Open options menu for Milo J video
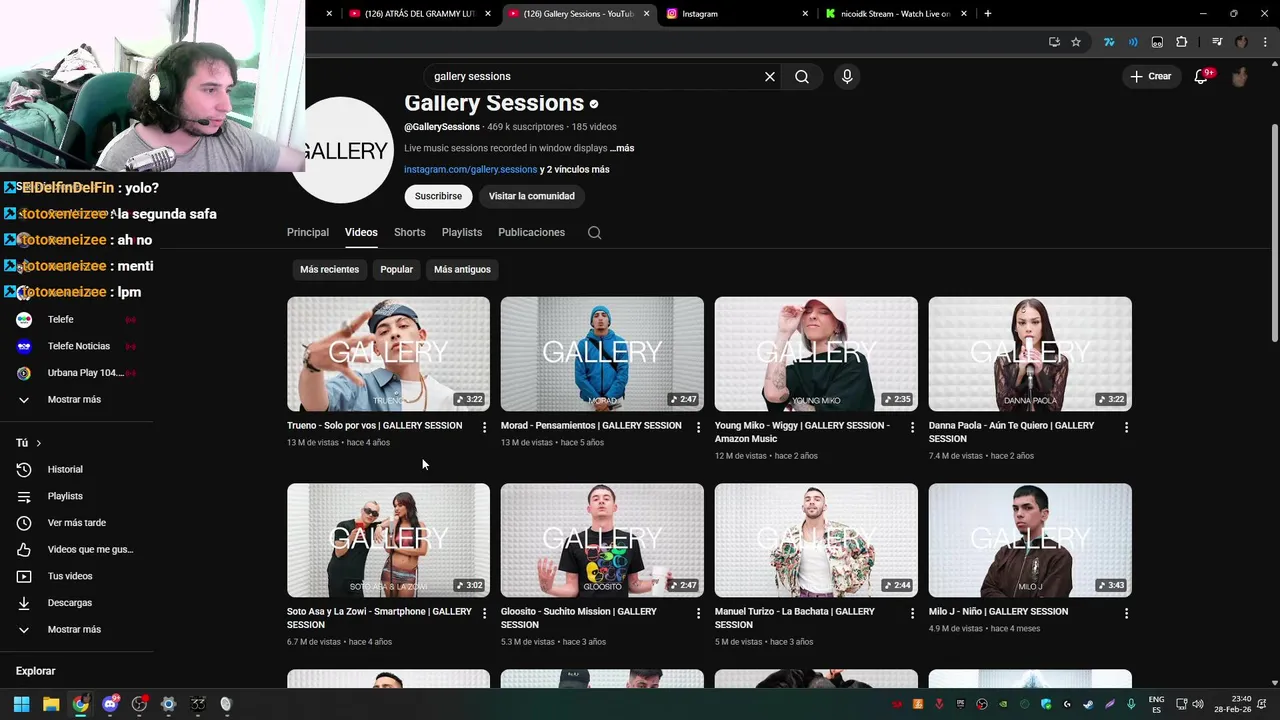The width and height of the screenshot is (1280, 720). [1126, 613]
